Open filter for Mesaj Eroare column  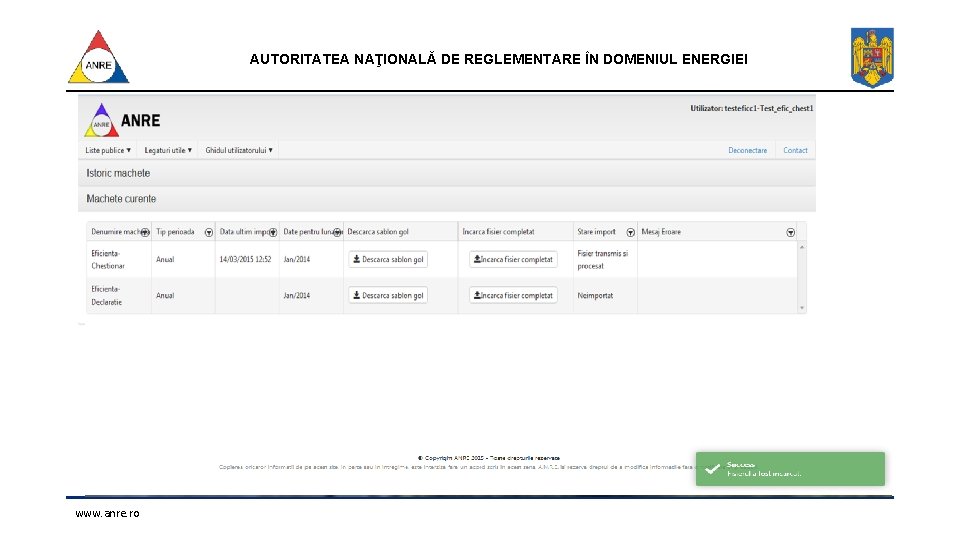(x=790, y=233)
